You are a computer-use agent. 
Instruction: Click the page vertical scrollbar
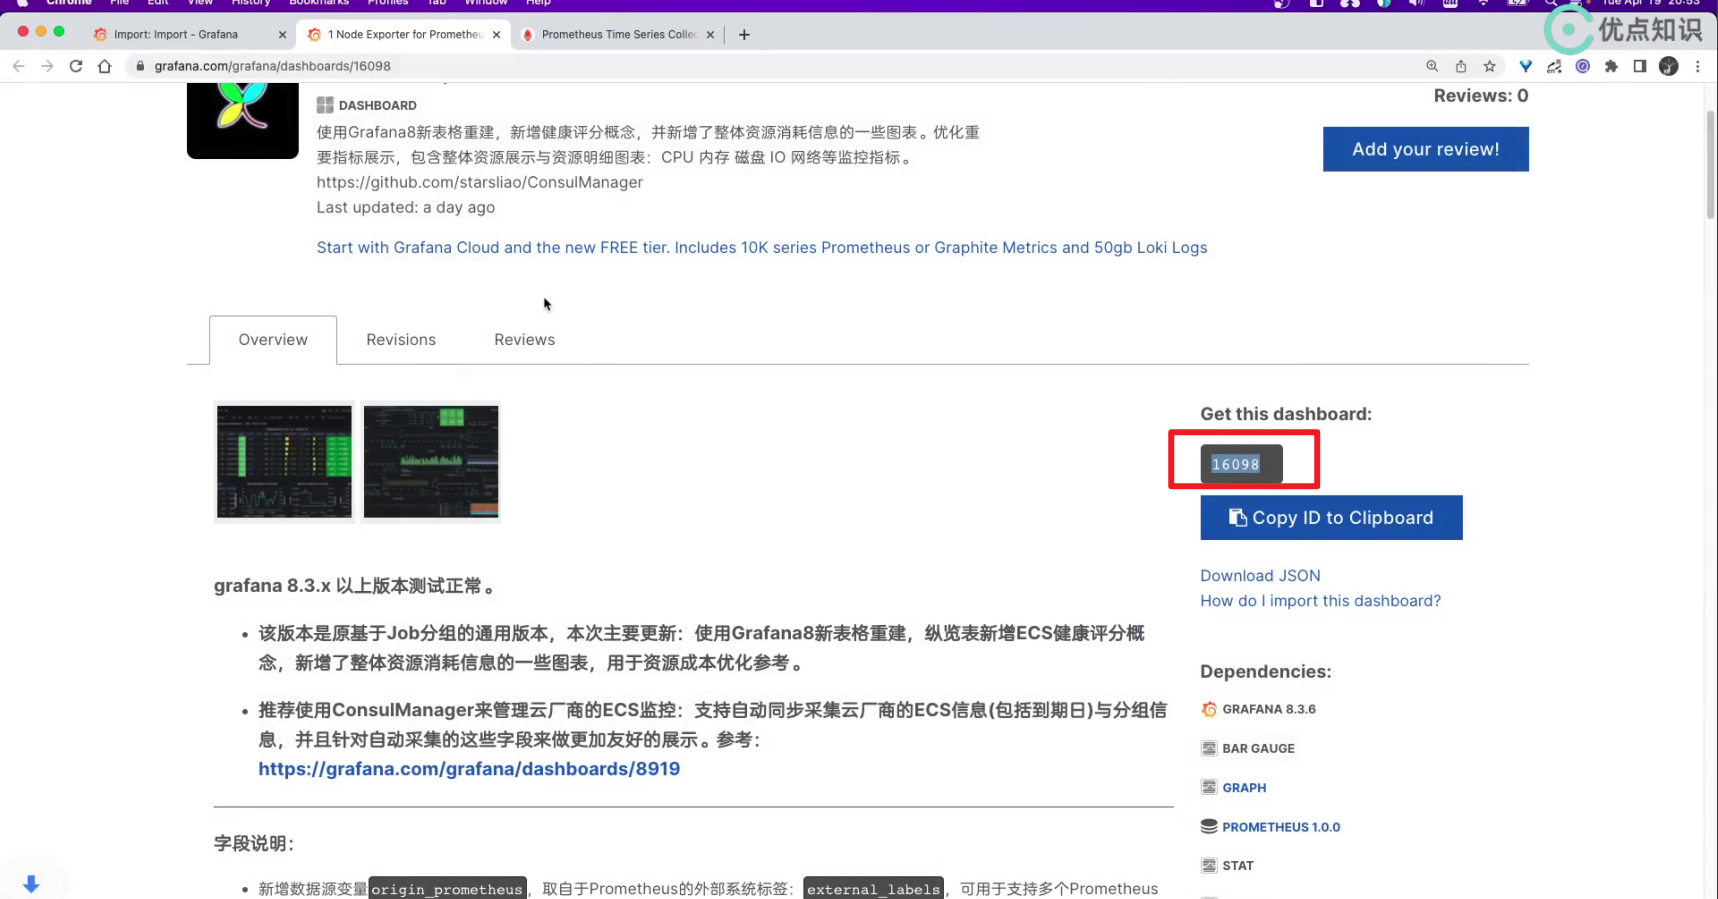[1710, 165]
